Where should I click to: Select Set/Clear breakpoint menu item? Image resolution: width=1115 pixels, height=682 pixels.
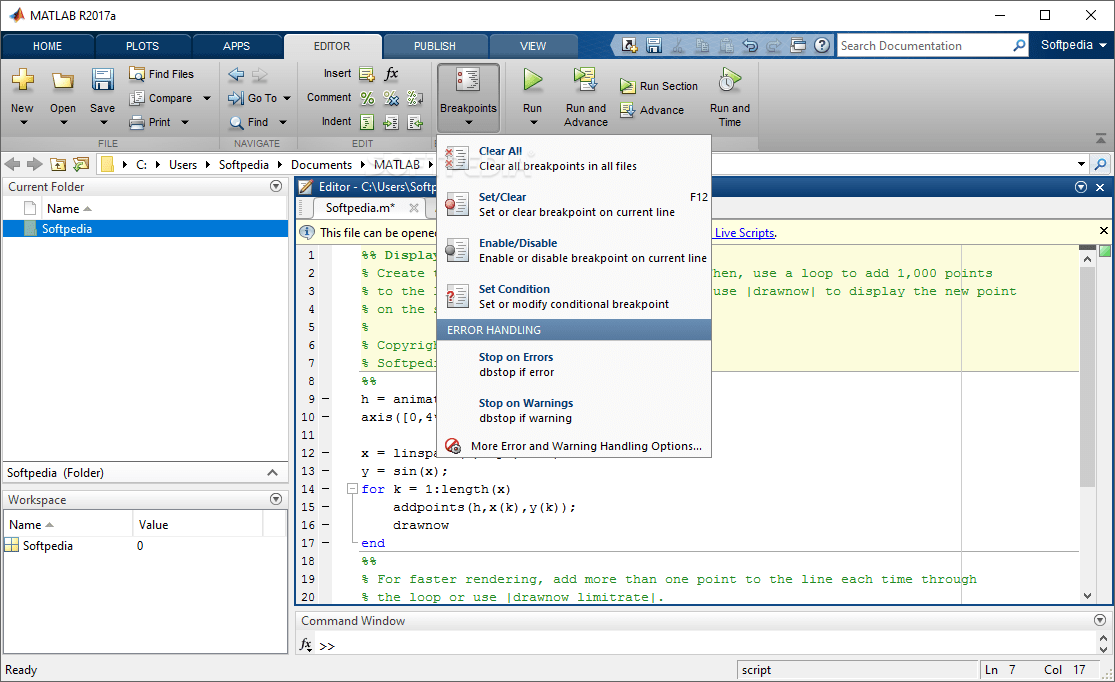(x=574, y=205)
